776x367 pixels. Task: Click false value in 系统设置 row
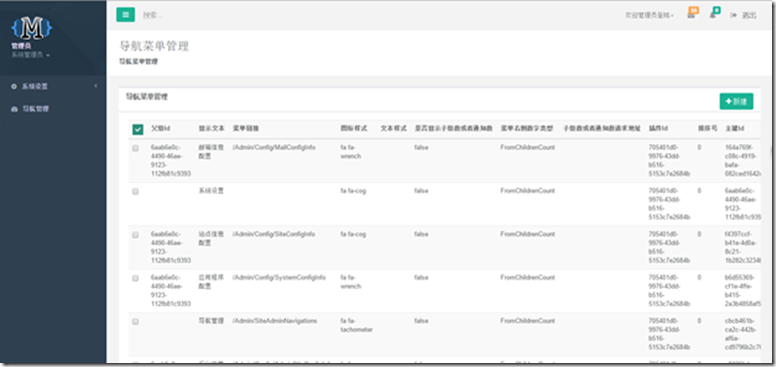tap(421, 191)
